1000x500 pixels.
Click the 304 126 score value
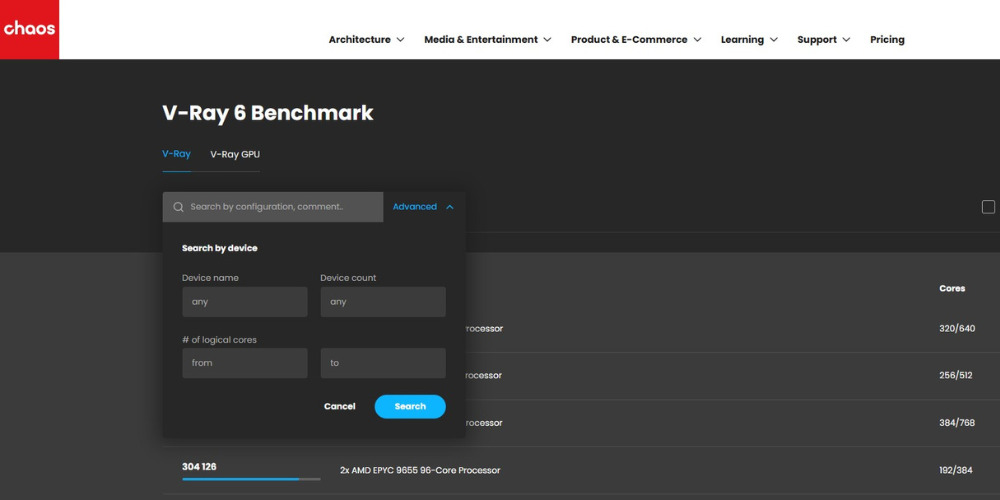point(199,467)
